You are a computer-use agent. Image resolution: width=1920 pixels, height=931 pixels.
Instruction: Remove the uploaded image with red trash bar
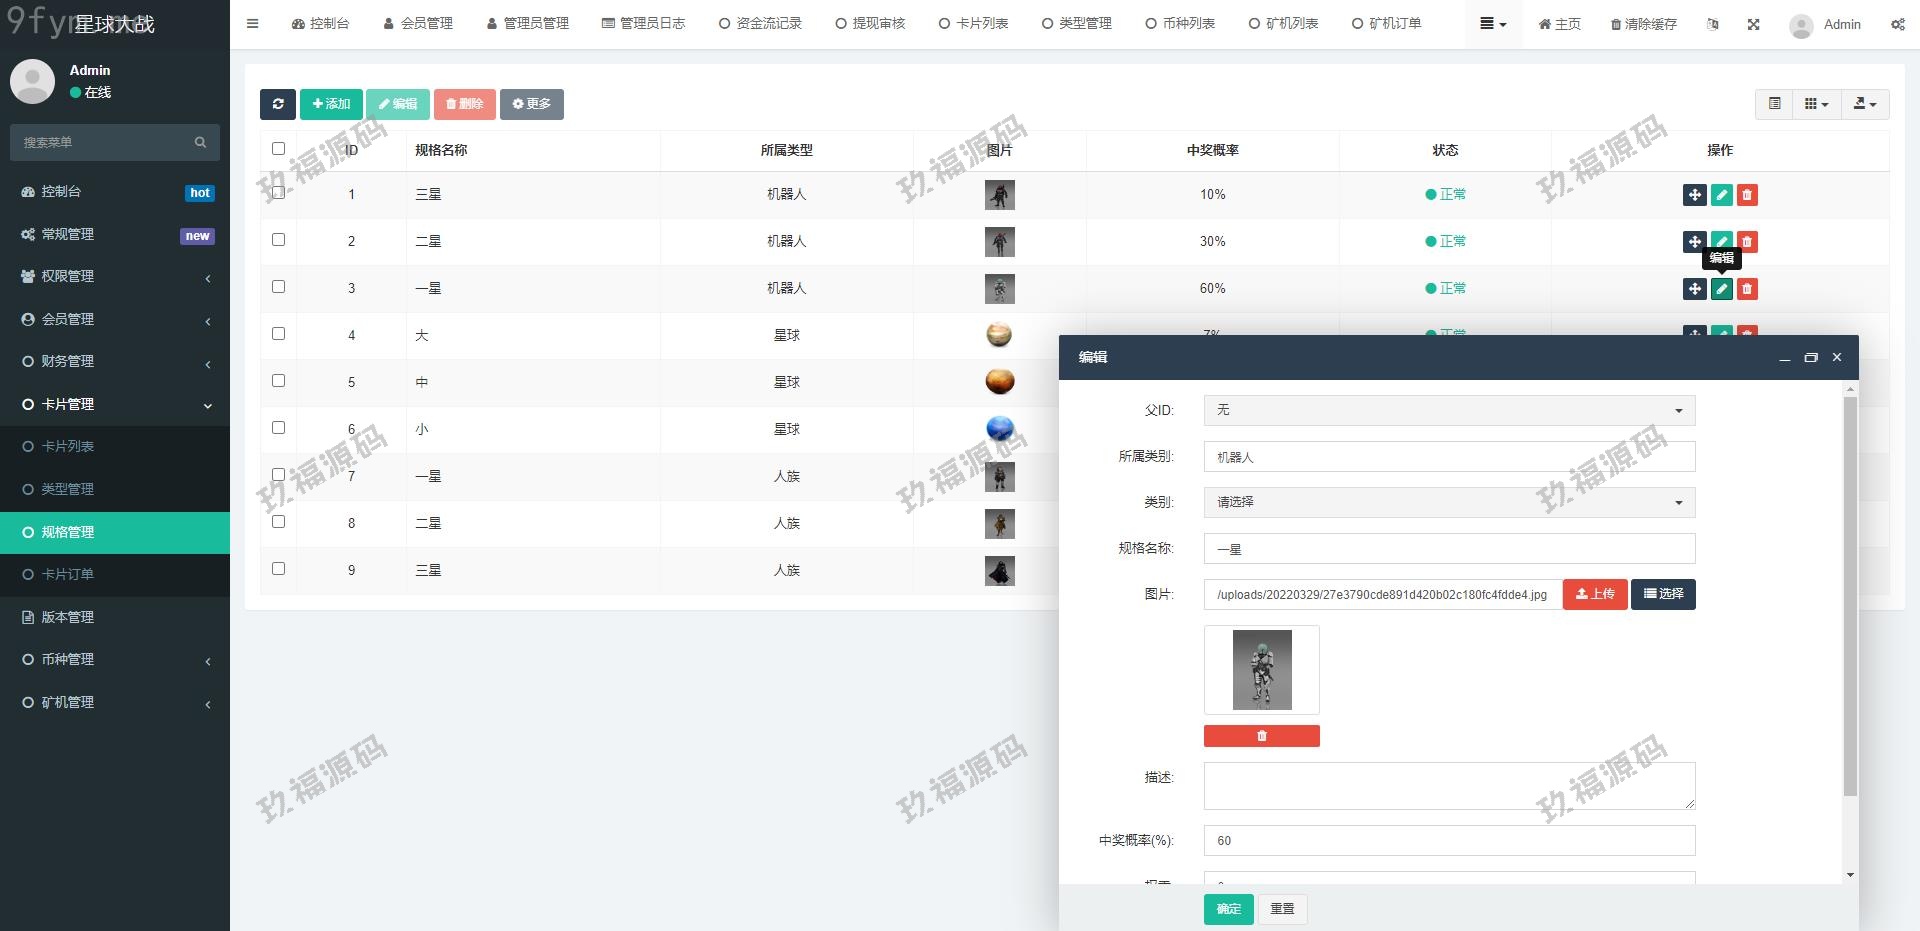(1261, 736)
